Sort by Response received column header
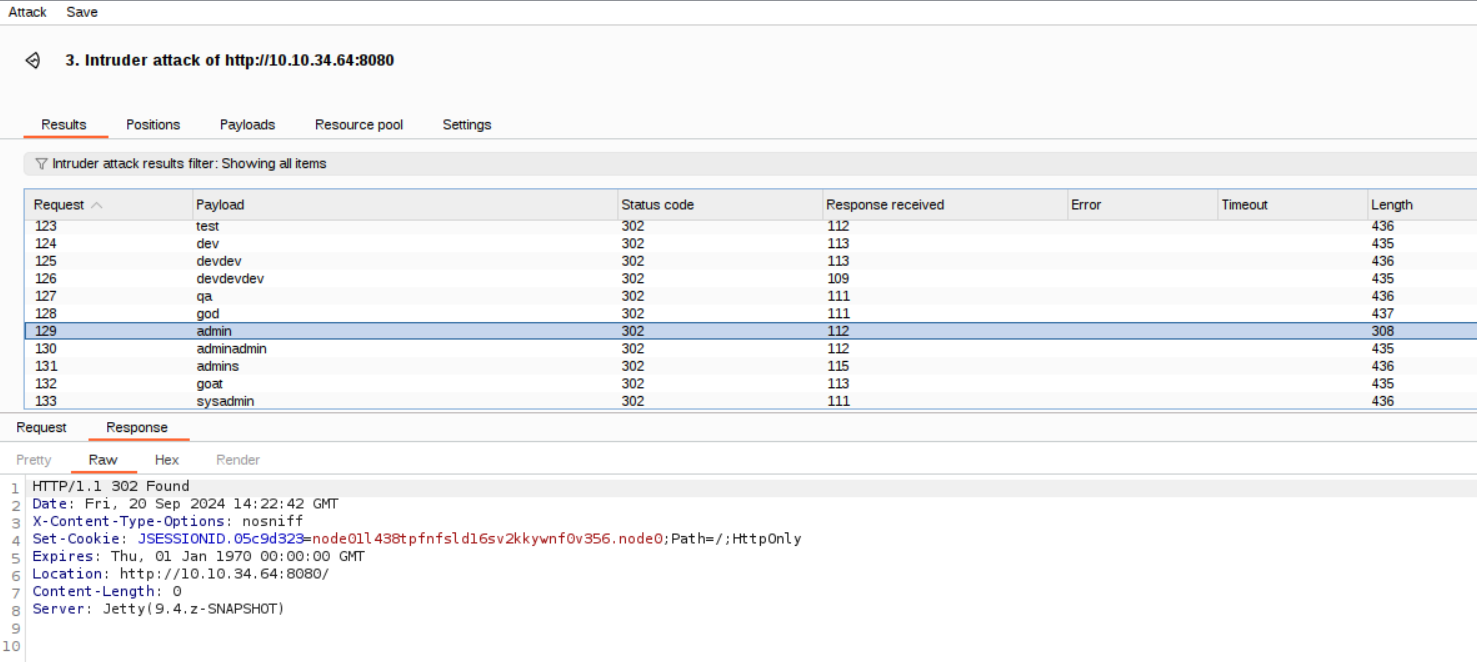1477x662 pixels. [884, 205]
